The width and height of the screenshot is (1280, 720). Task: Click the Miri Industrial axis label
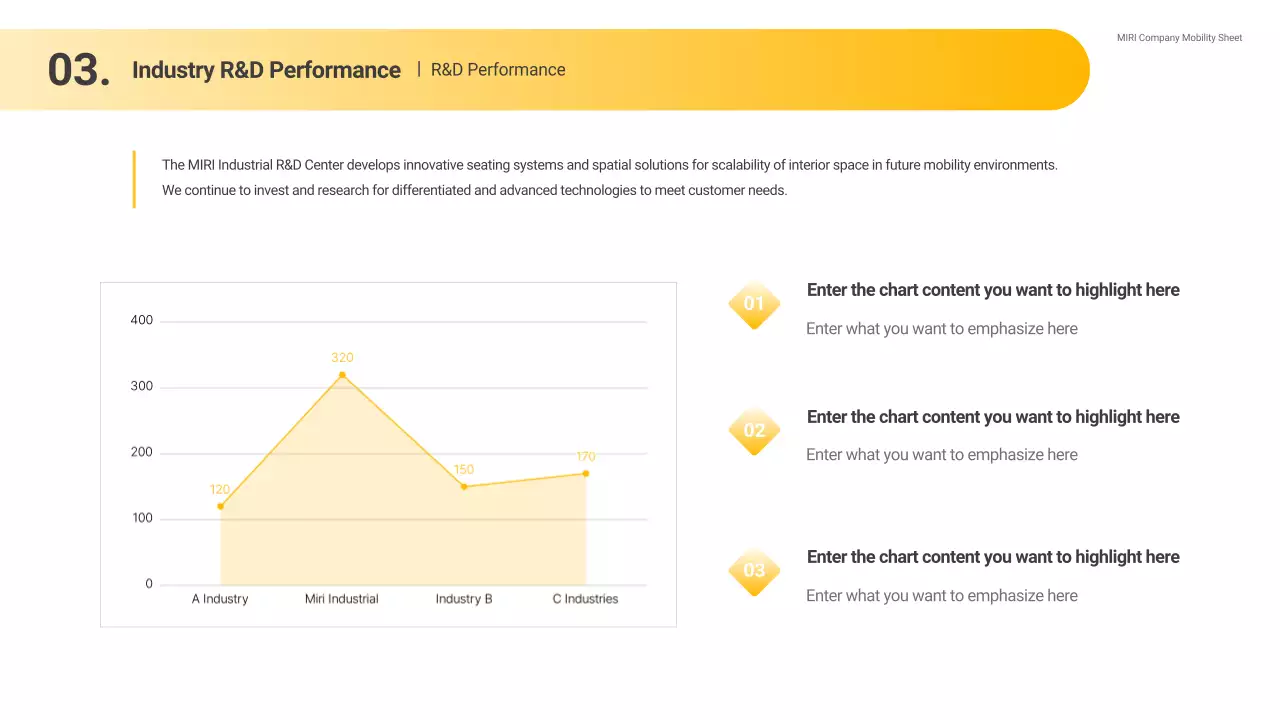pos(342,599)
